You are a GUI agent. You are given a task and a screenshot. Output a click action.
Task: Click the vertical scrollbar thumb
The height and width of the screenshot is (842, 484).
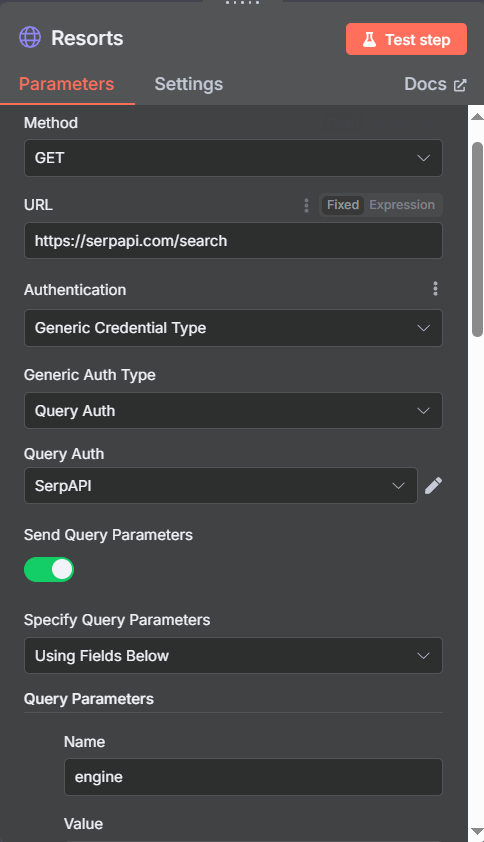pos(477,239)
